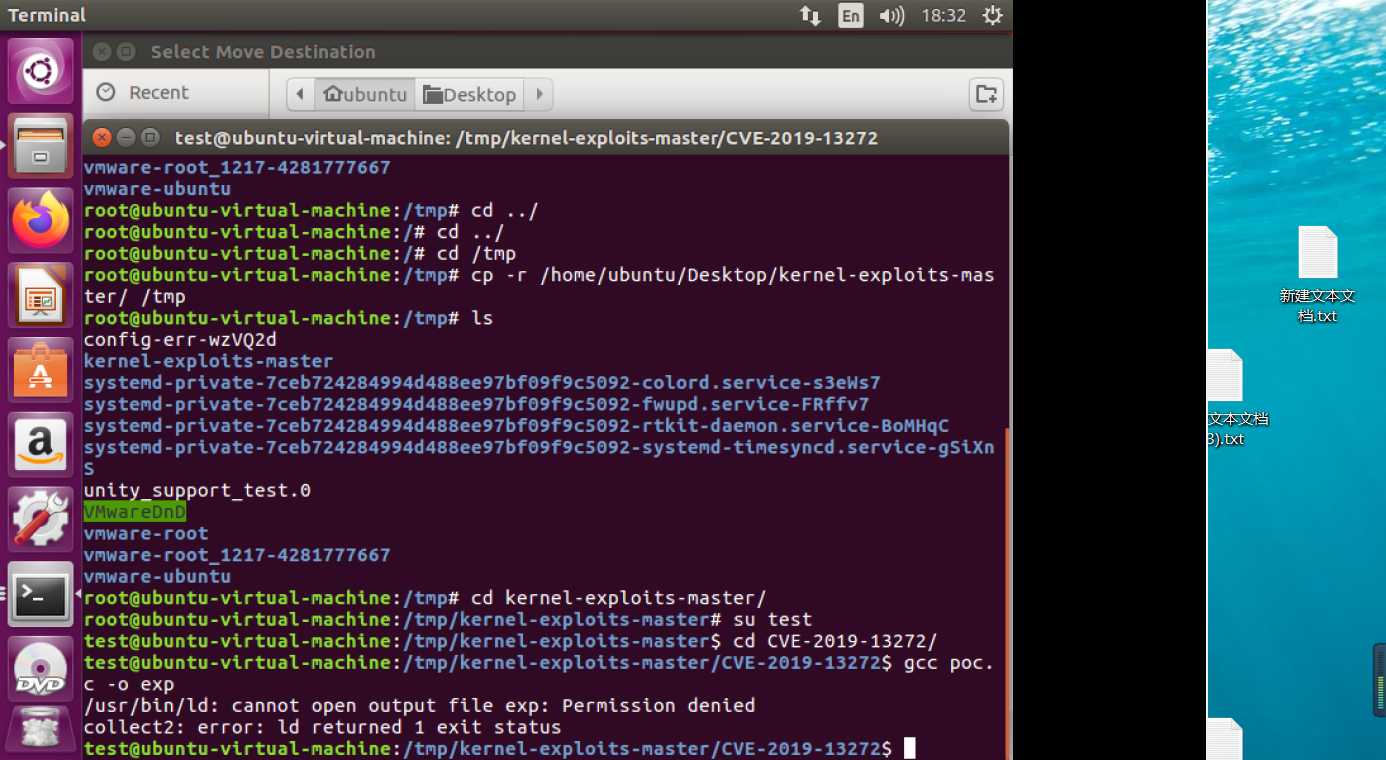The image size is (1386, 760).
Task: Open the session gear menu in top panel
Action: (x=992, y=15)
